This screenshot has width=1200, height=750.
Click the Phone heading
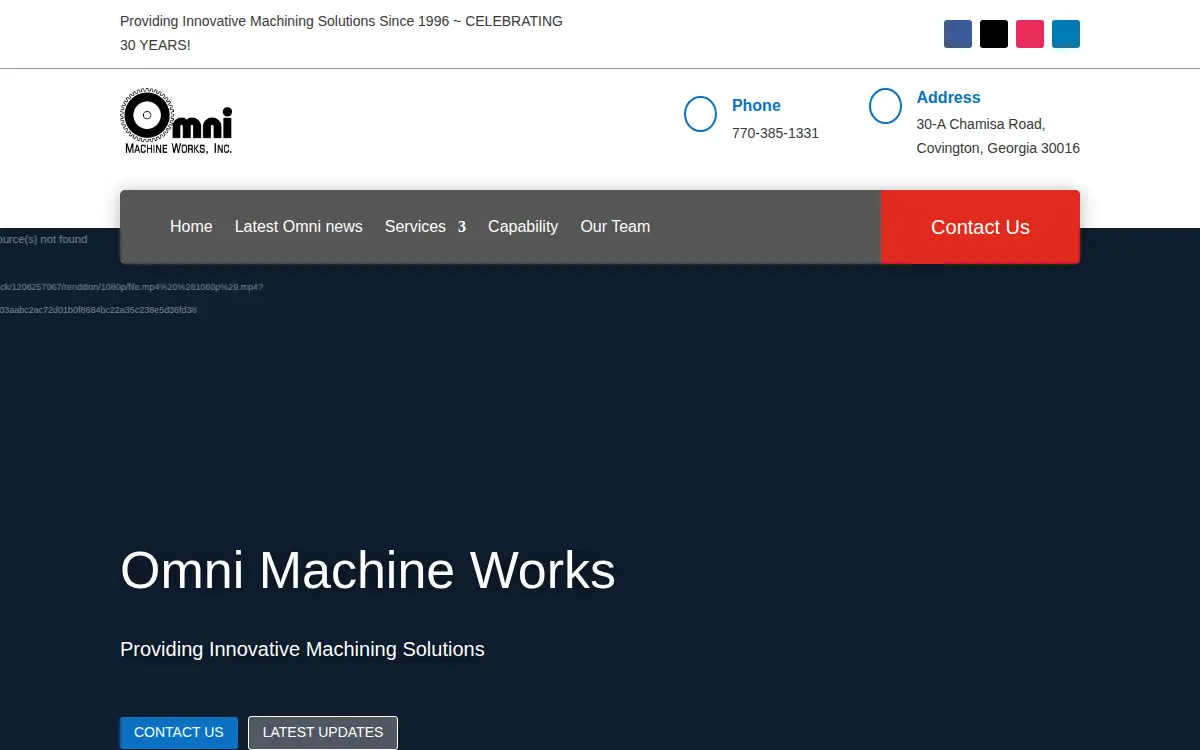pyautogui.click(x=756, y=106)
